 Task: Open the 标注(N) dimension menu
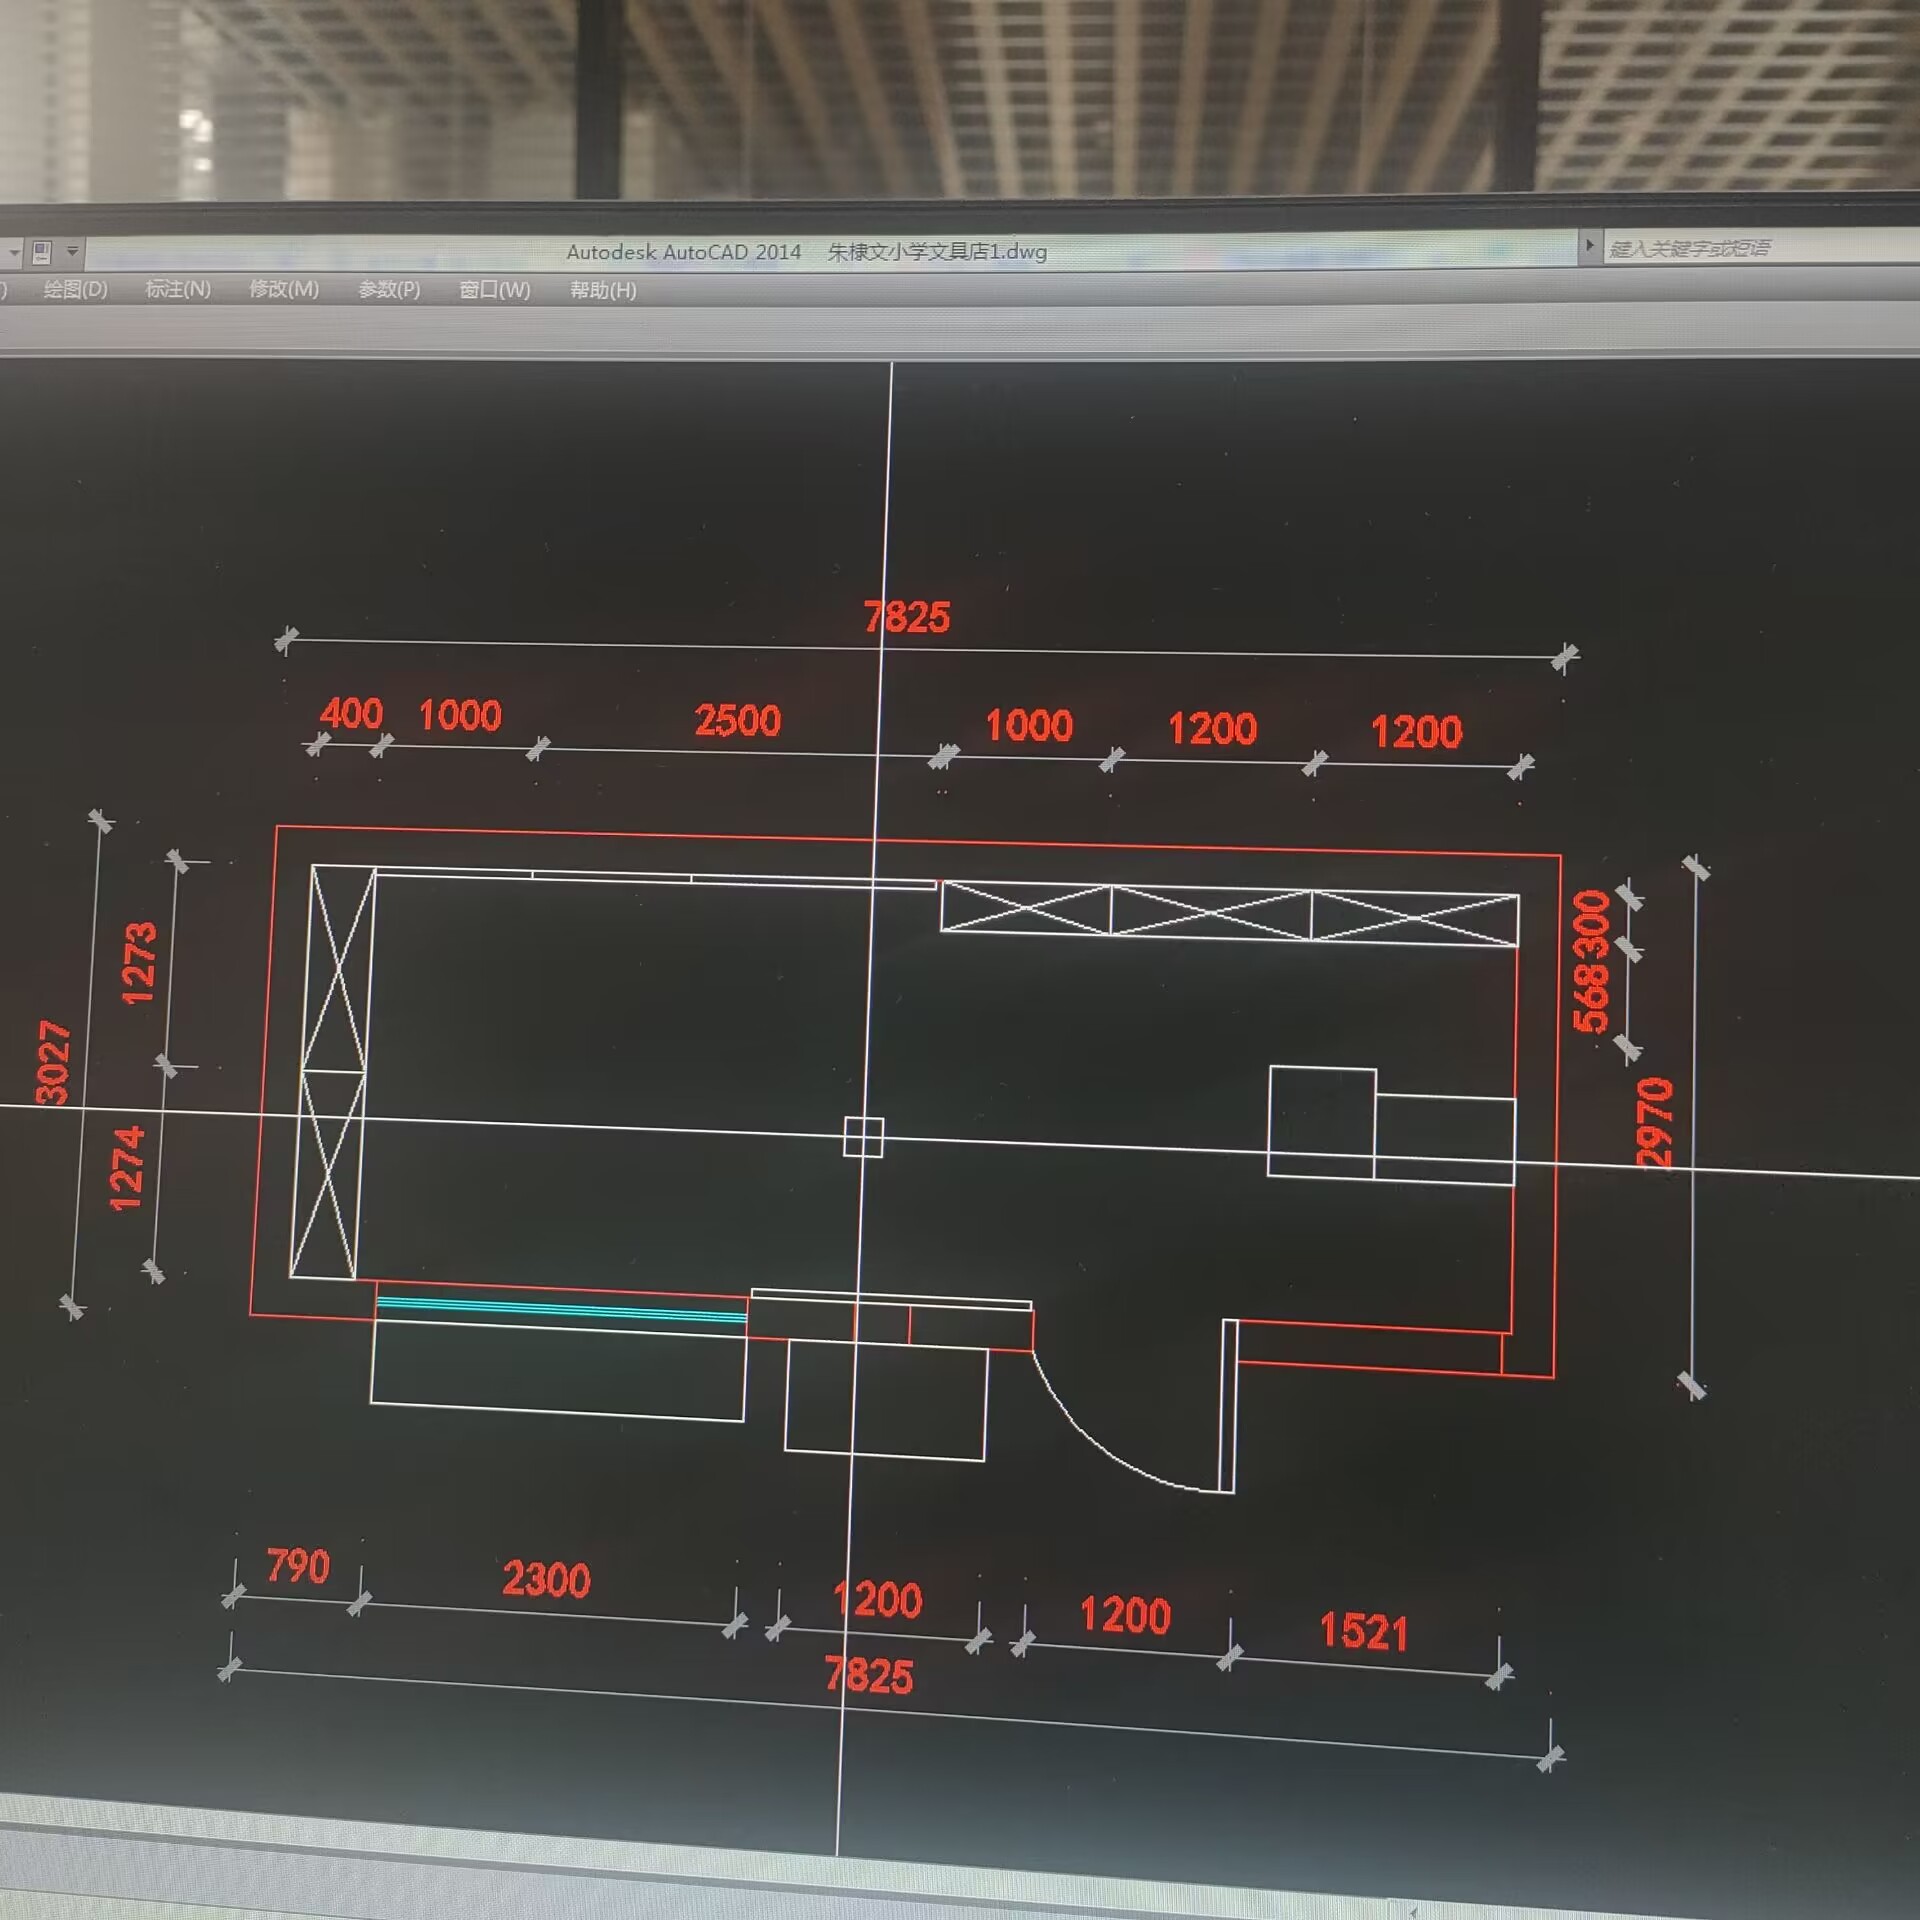(178, 290)
